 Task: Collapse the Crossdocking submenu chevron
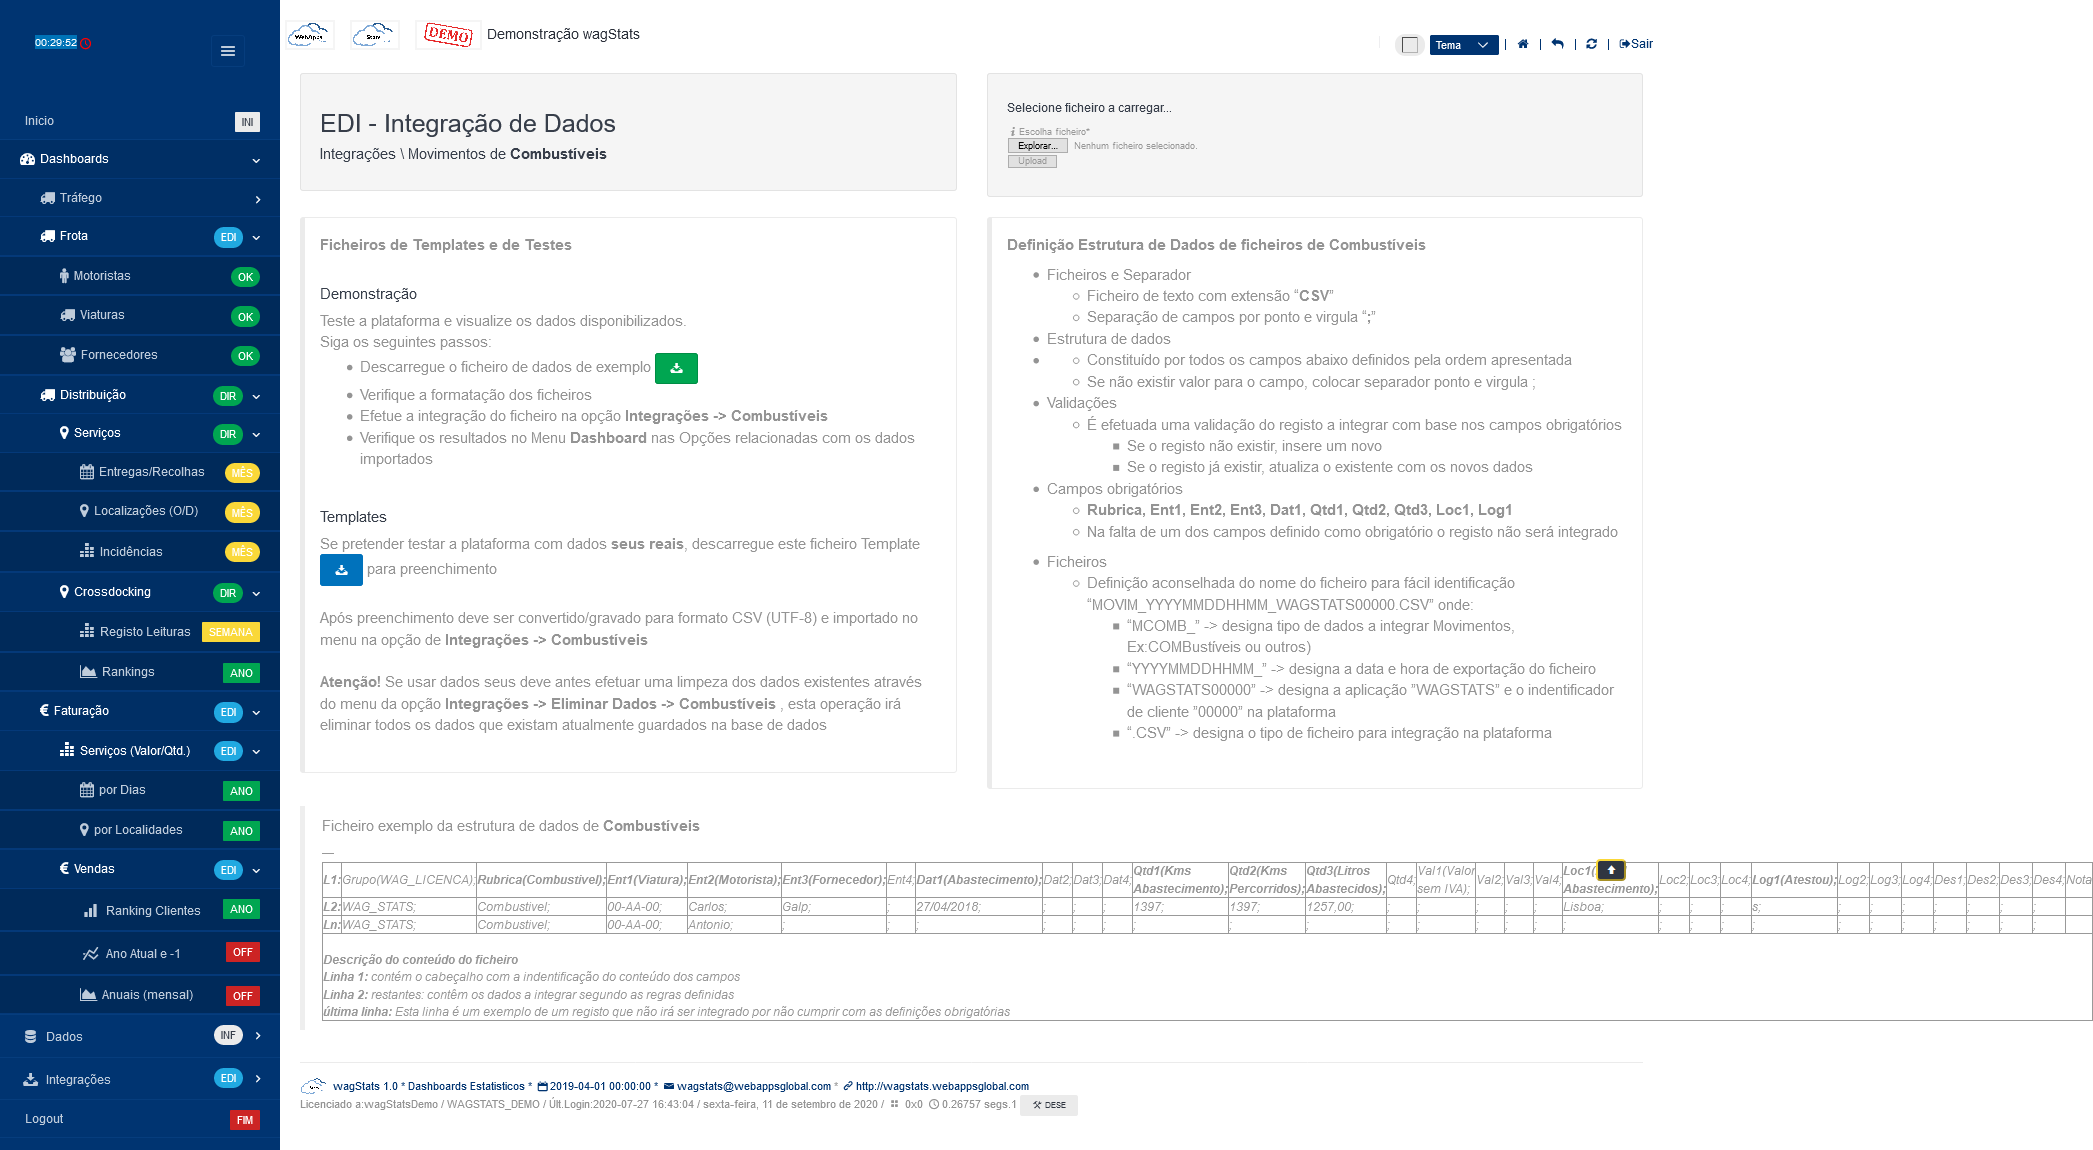point(256,594)
